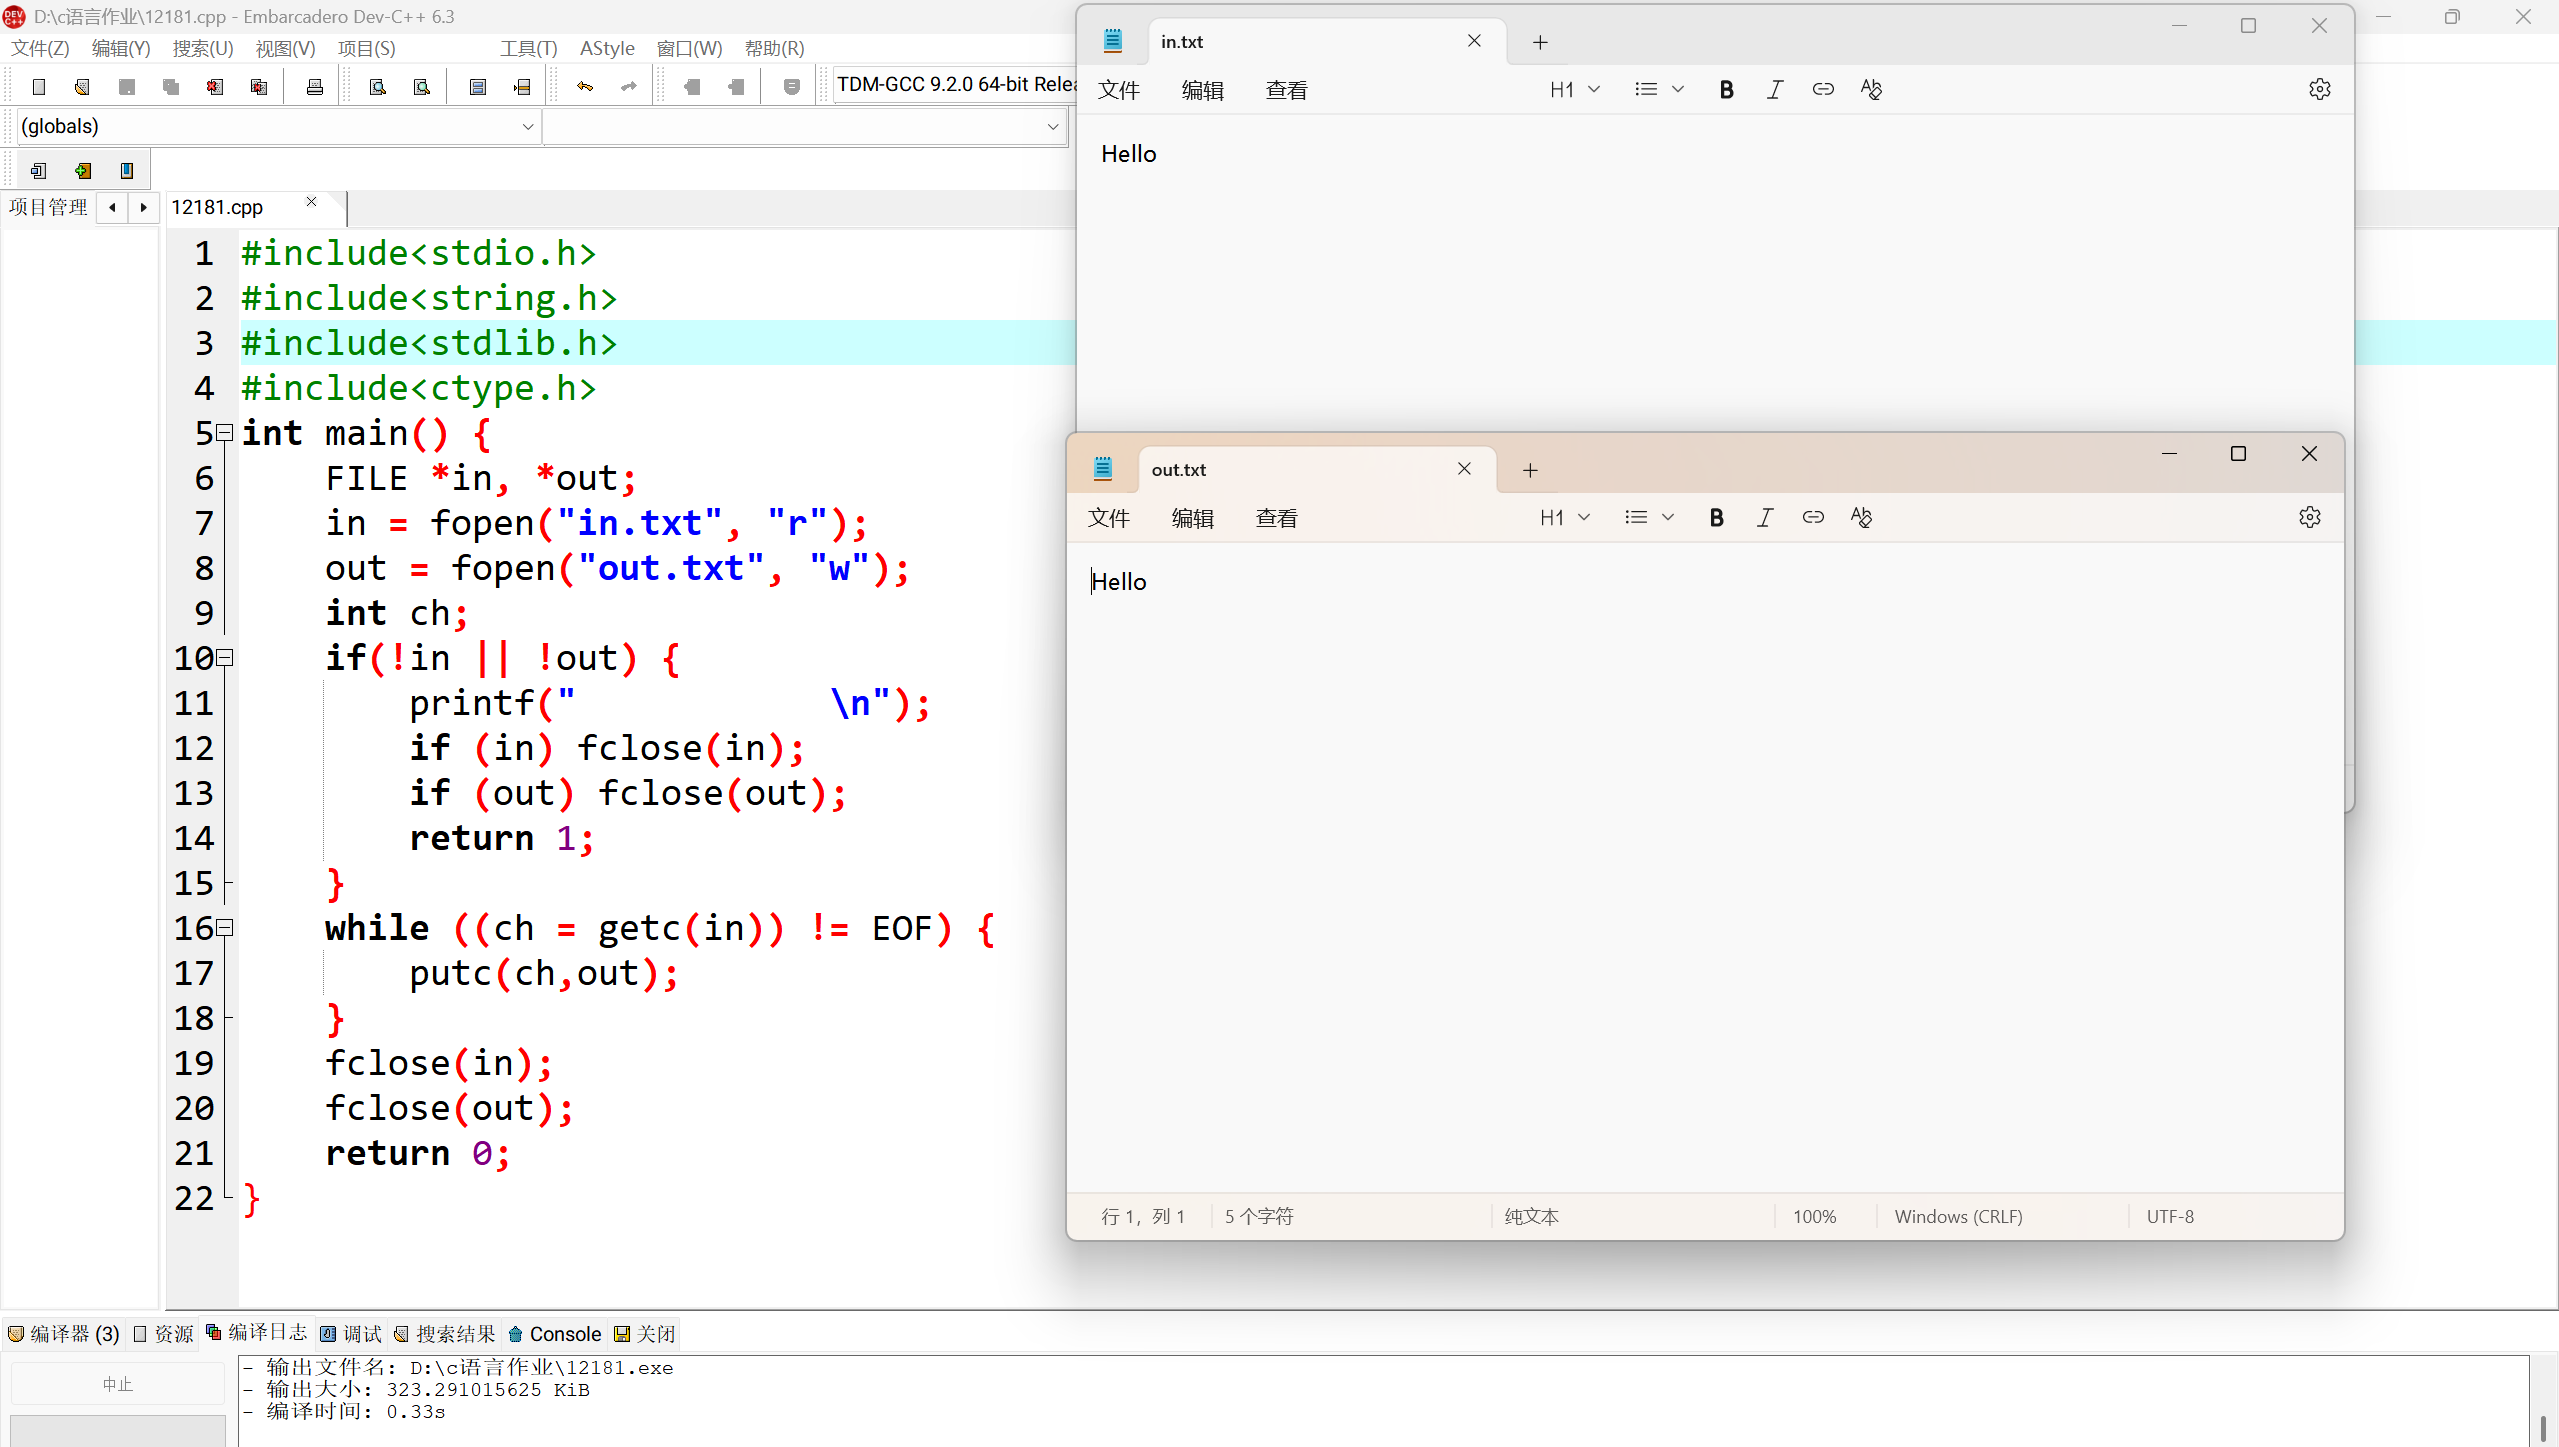Toggle bold in the in.txt Notepad window
The image size is (2559, 1447).
1726,90
